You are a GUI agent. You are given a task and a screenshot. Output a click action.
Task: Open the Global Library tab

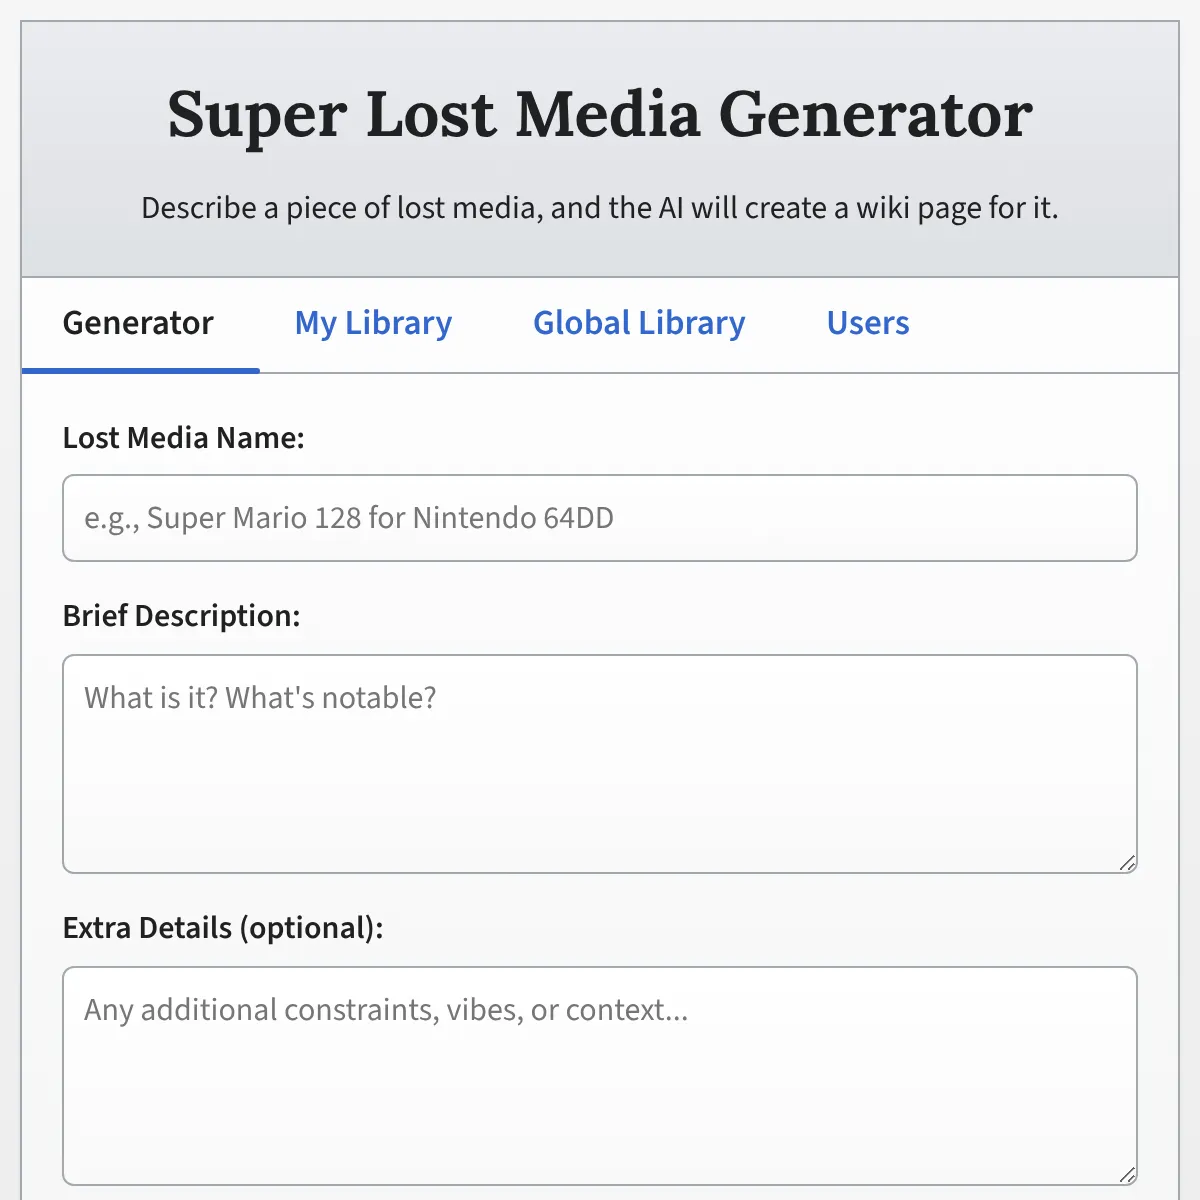pos(639,324)
